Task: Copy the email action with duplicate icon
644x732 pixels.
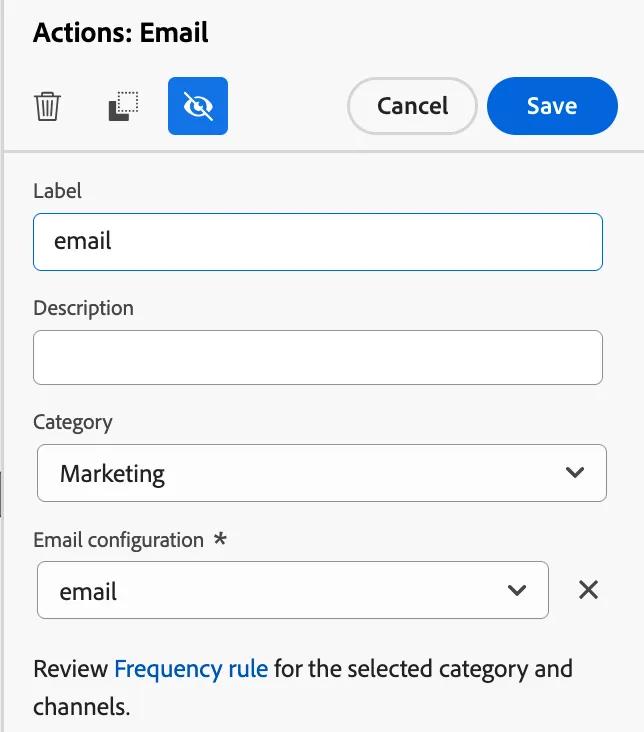Action: point(123,106)
